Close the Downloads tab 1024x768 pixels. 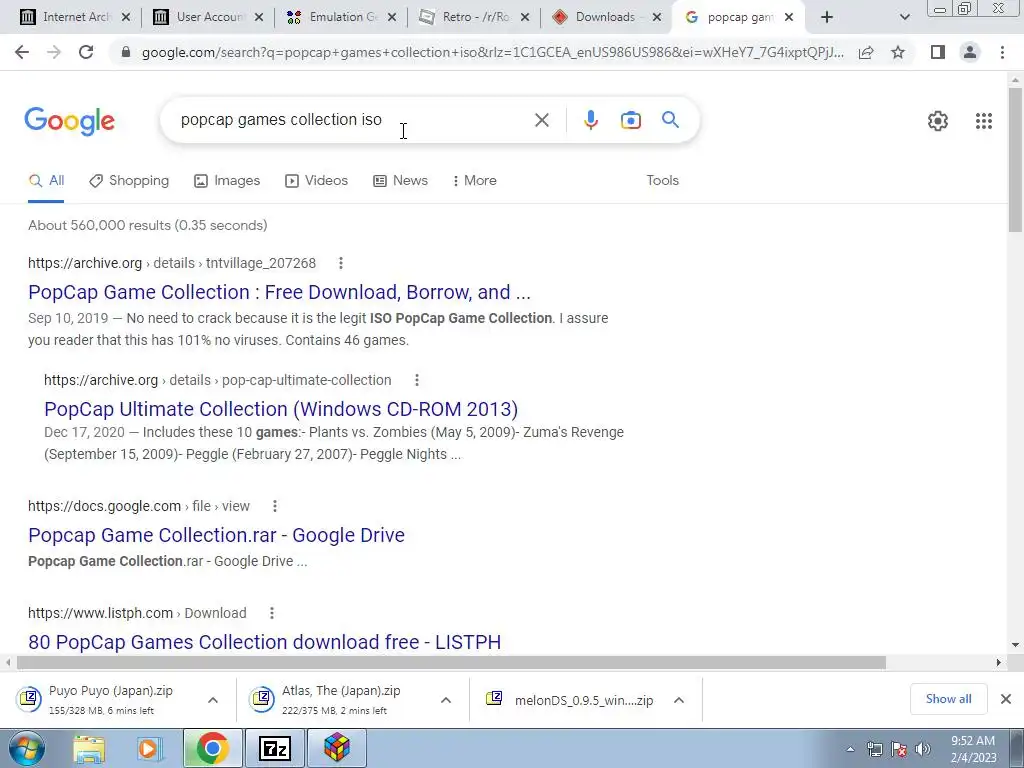click(657, 18)
